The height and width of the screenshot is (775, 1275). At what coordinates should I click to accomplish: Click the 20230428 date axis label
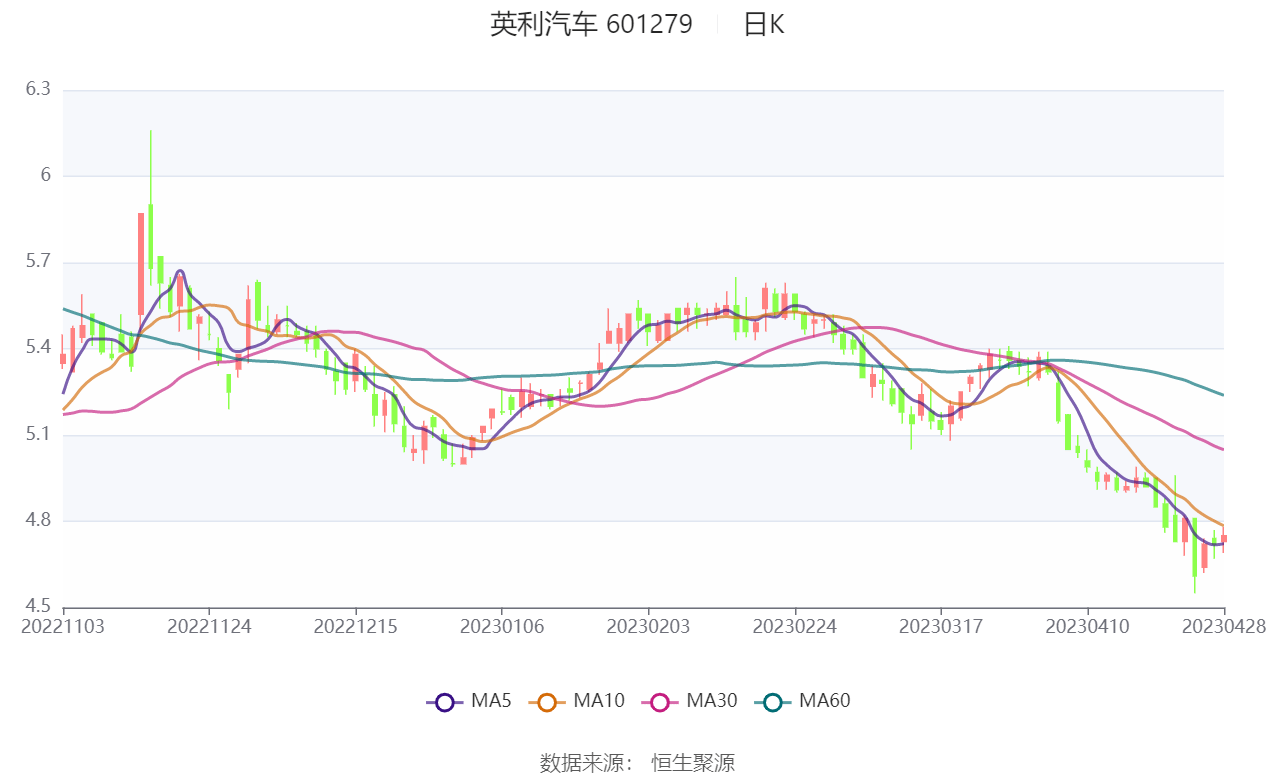pos(1224,627)
